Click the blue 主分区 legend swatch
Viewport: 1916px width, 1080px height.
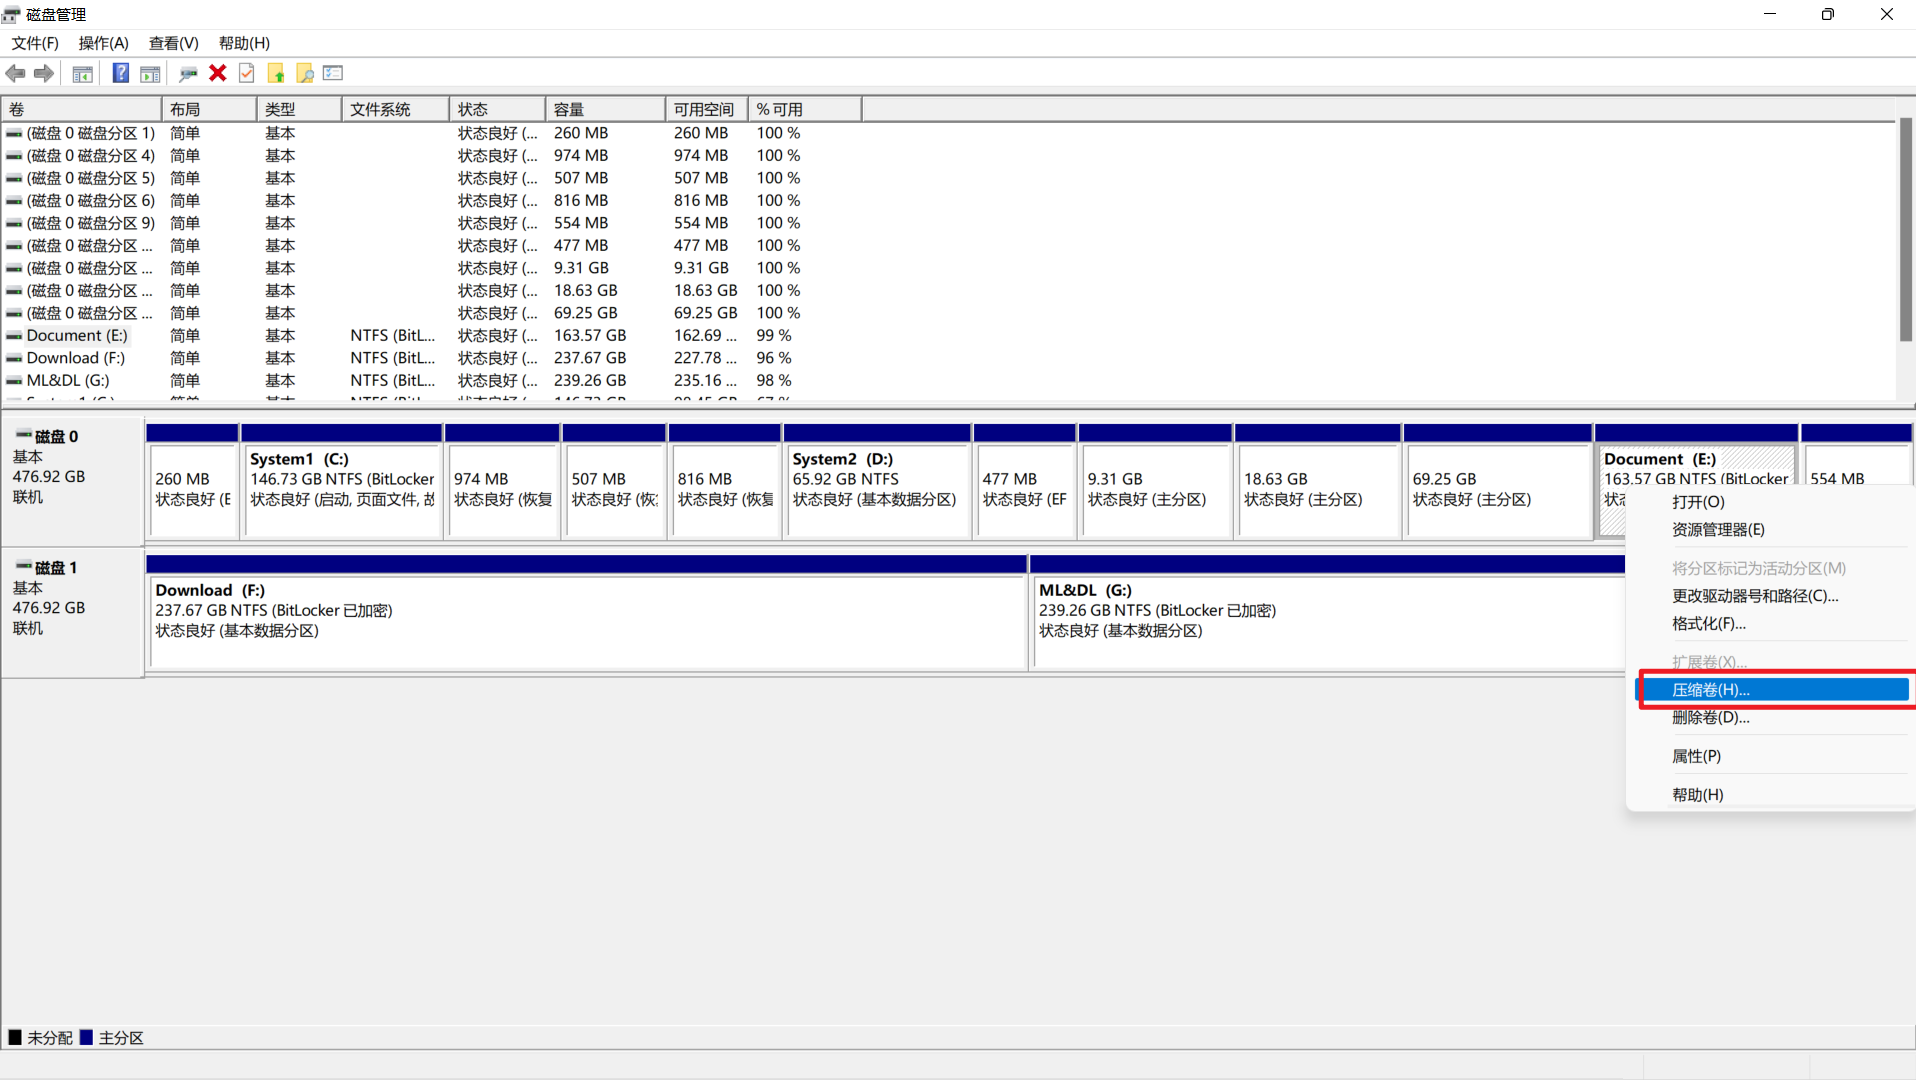click(86, 1038)
